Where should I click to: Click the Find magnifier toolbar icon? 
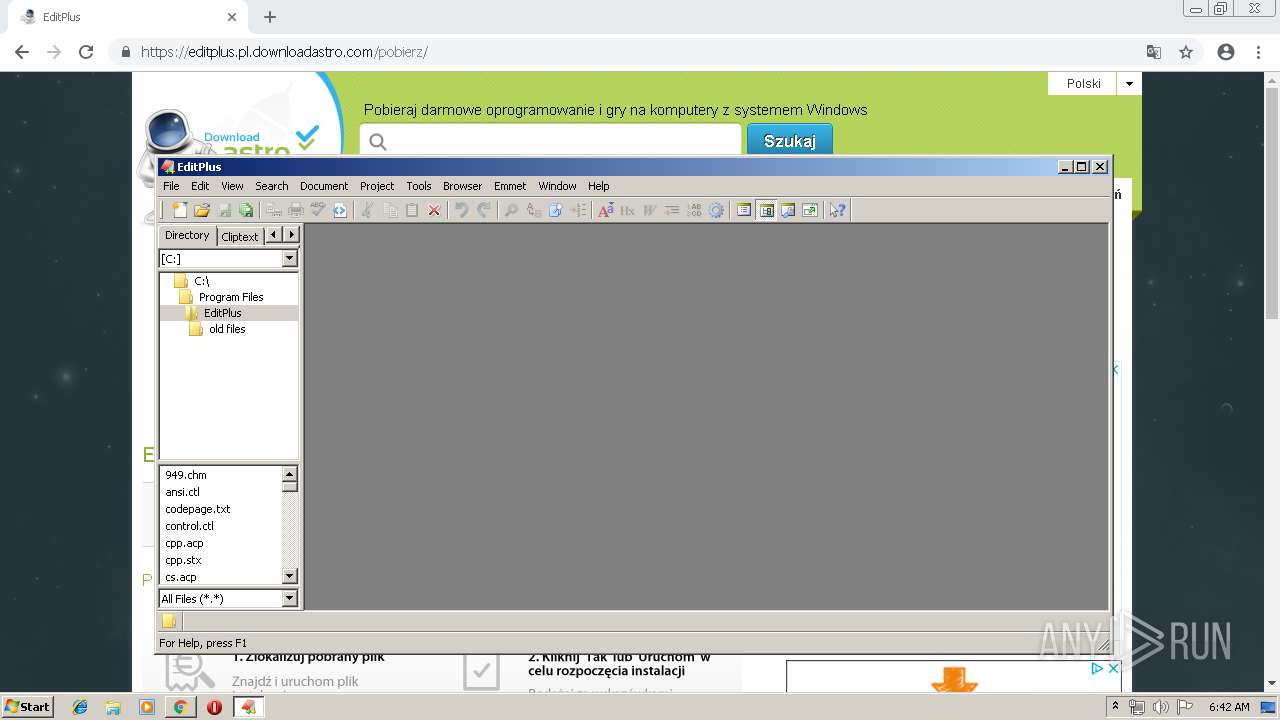pos(511,210)
